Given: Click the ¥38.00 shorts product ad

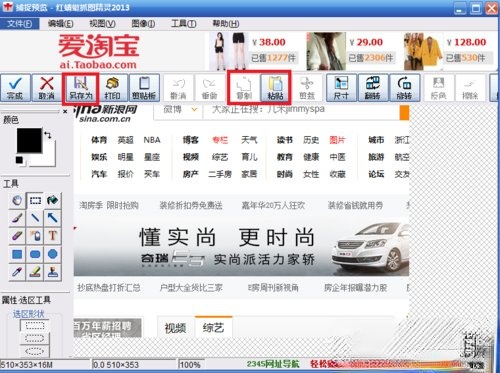Looking at the screenshot, I should 254,51.
